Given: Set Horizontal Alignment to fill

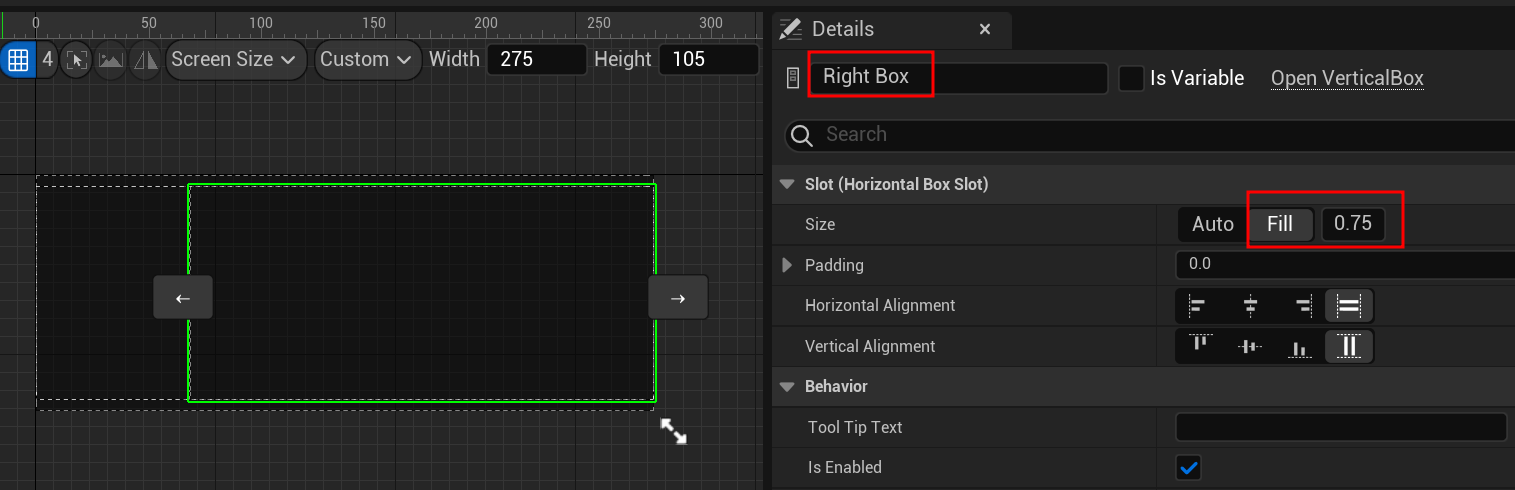Looking at the screenshot, I should pyautogui.click(x=1349, y=305).
